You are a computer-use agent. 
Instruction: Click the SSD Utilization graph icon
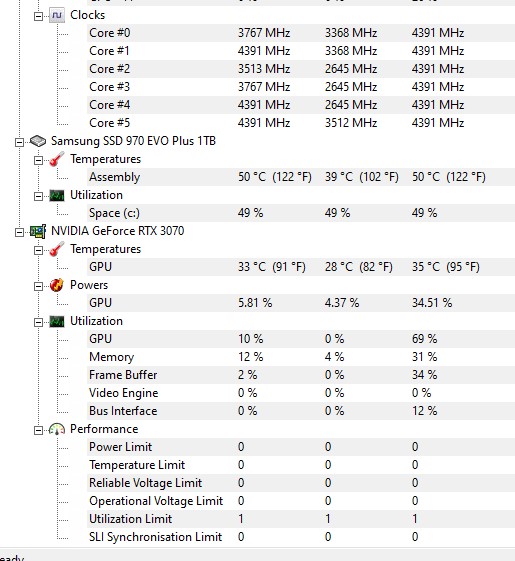click(x=57, y=195)
